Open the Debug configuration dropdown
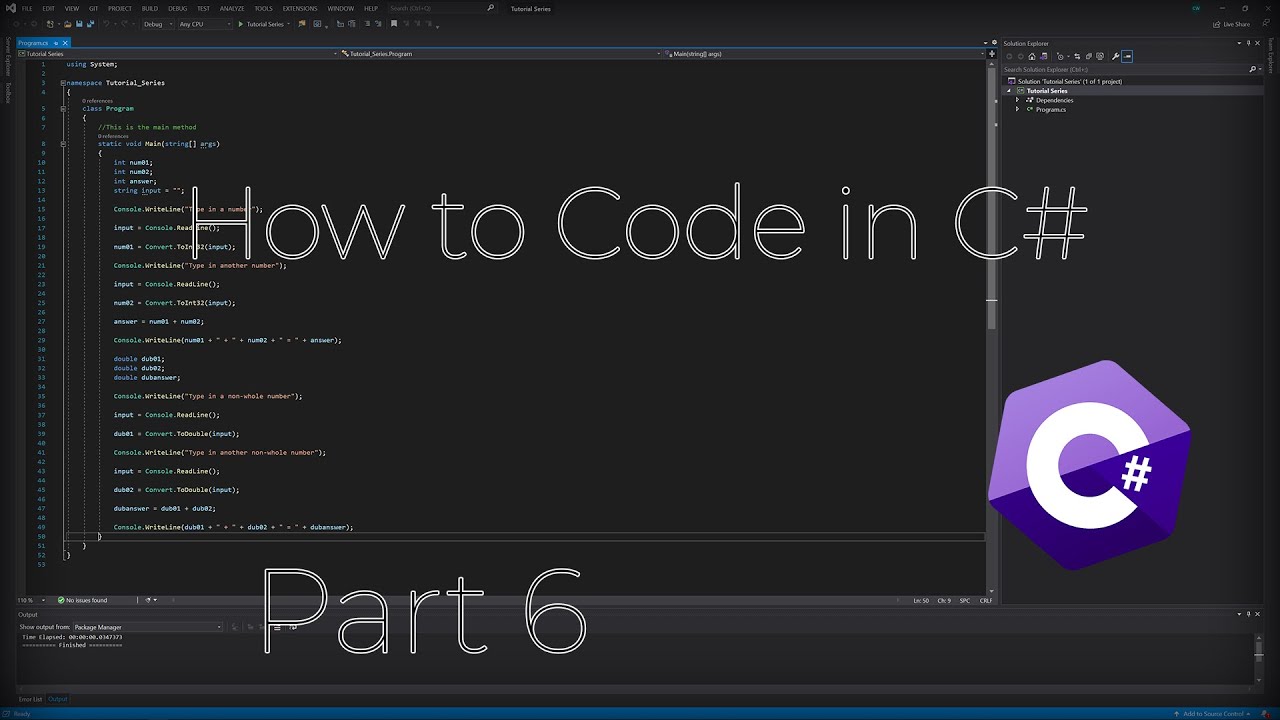The image size is (1280, 720). point(157,24)
